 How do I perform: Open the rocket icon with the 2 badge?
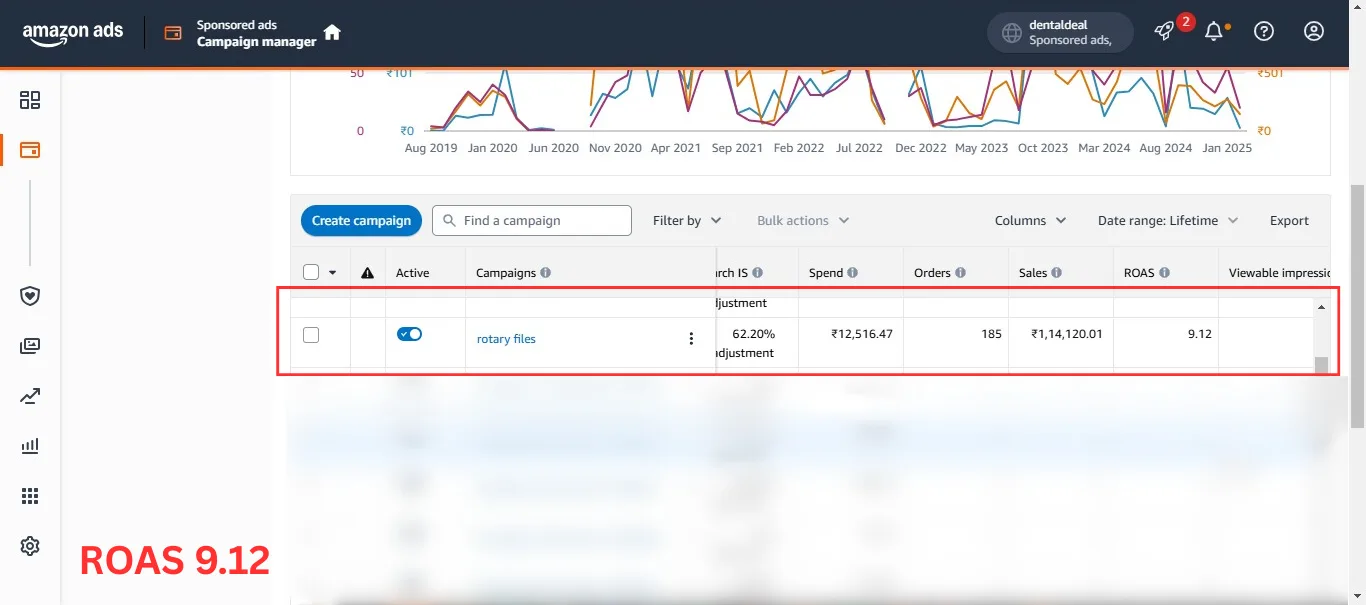pyautogui.click(x=1164, y=32)
